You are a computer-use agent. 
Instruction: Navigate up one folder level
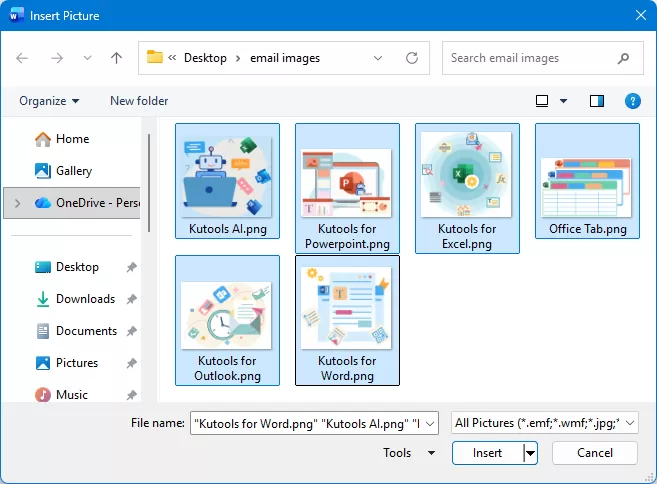point(116,58)
